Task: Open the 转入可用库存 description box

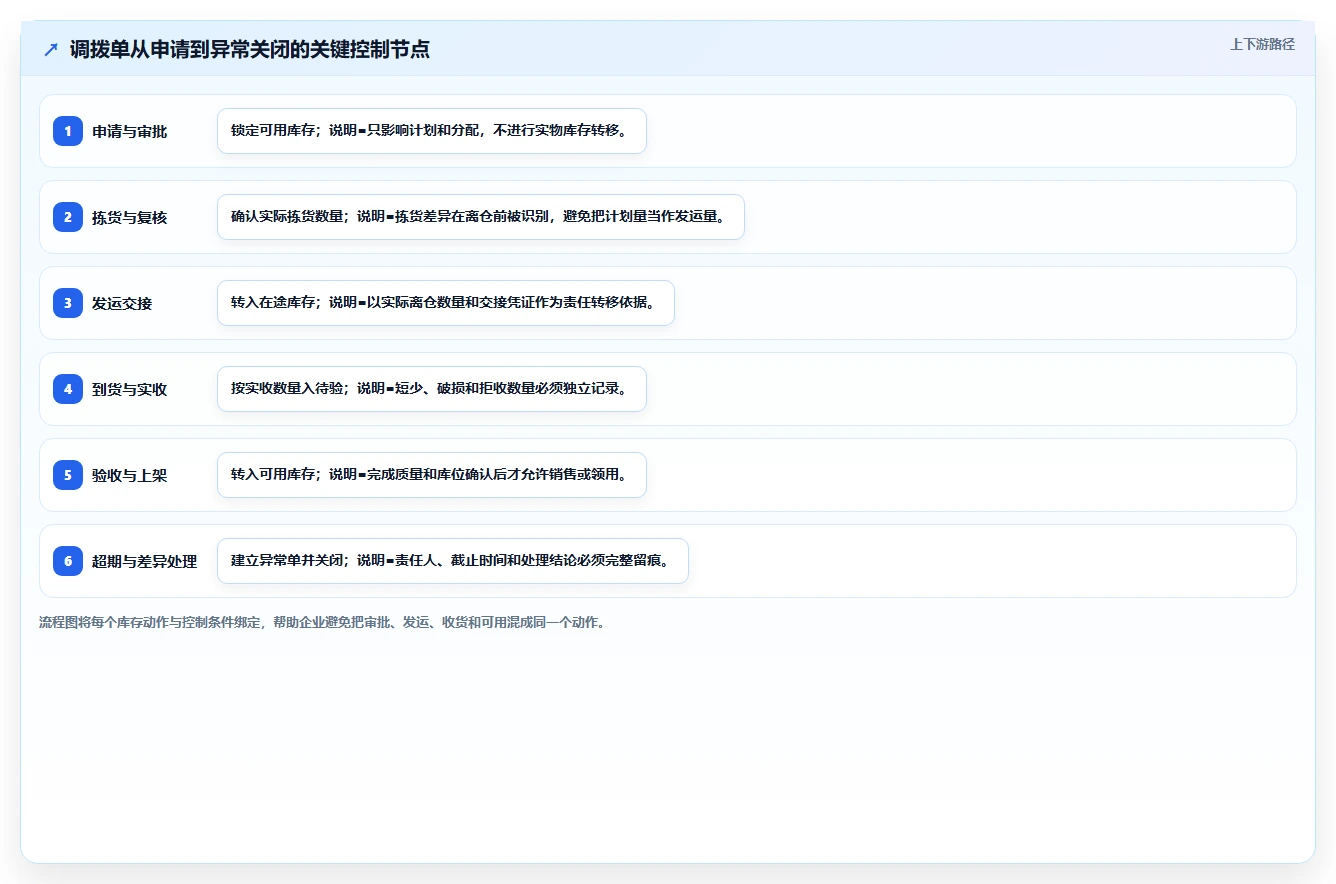Action: click(432, 475)
